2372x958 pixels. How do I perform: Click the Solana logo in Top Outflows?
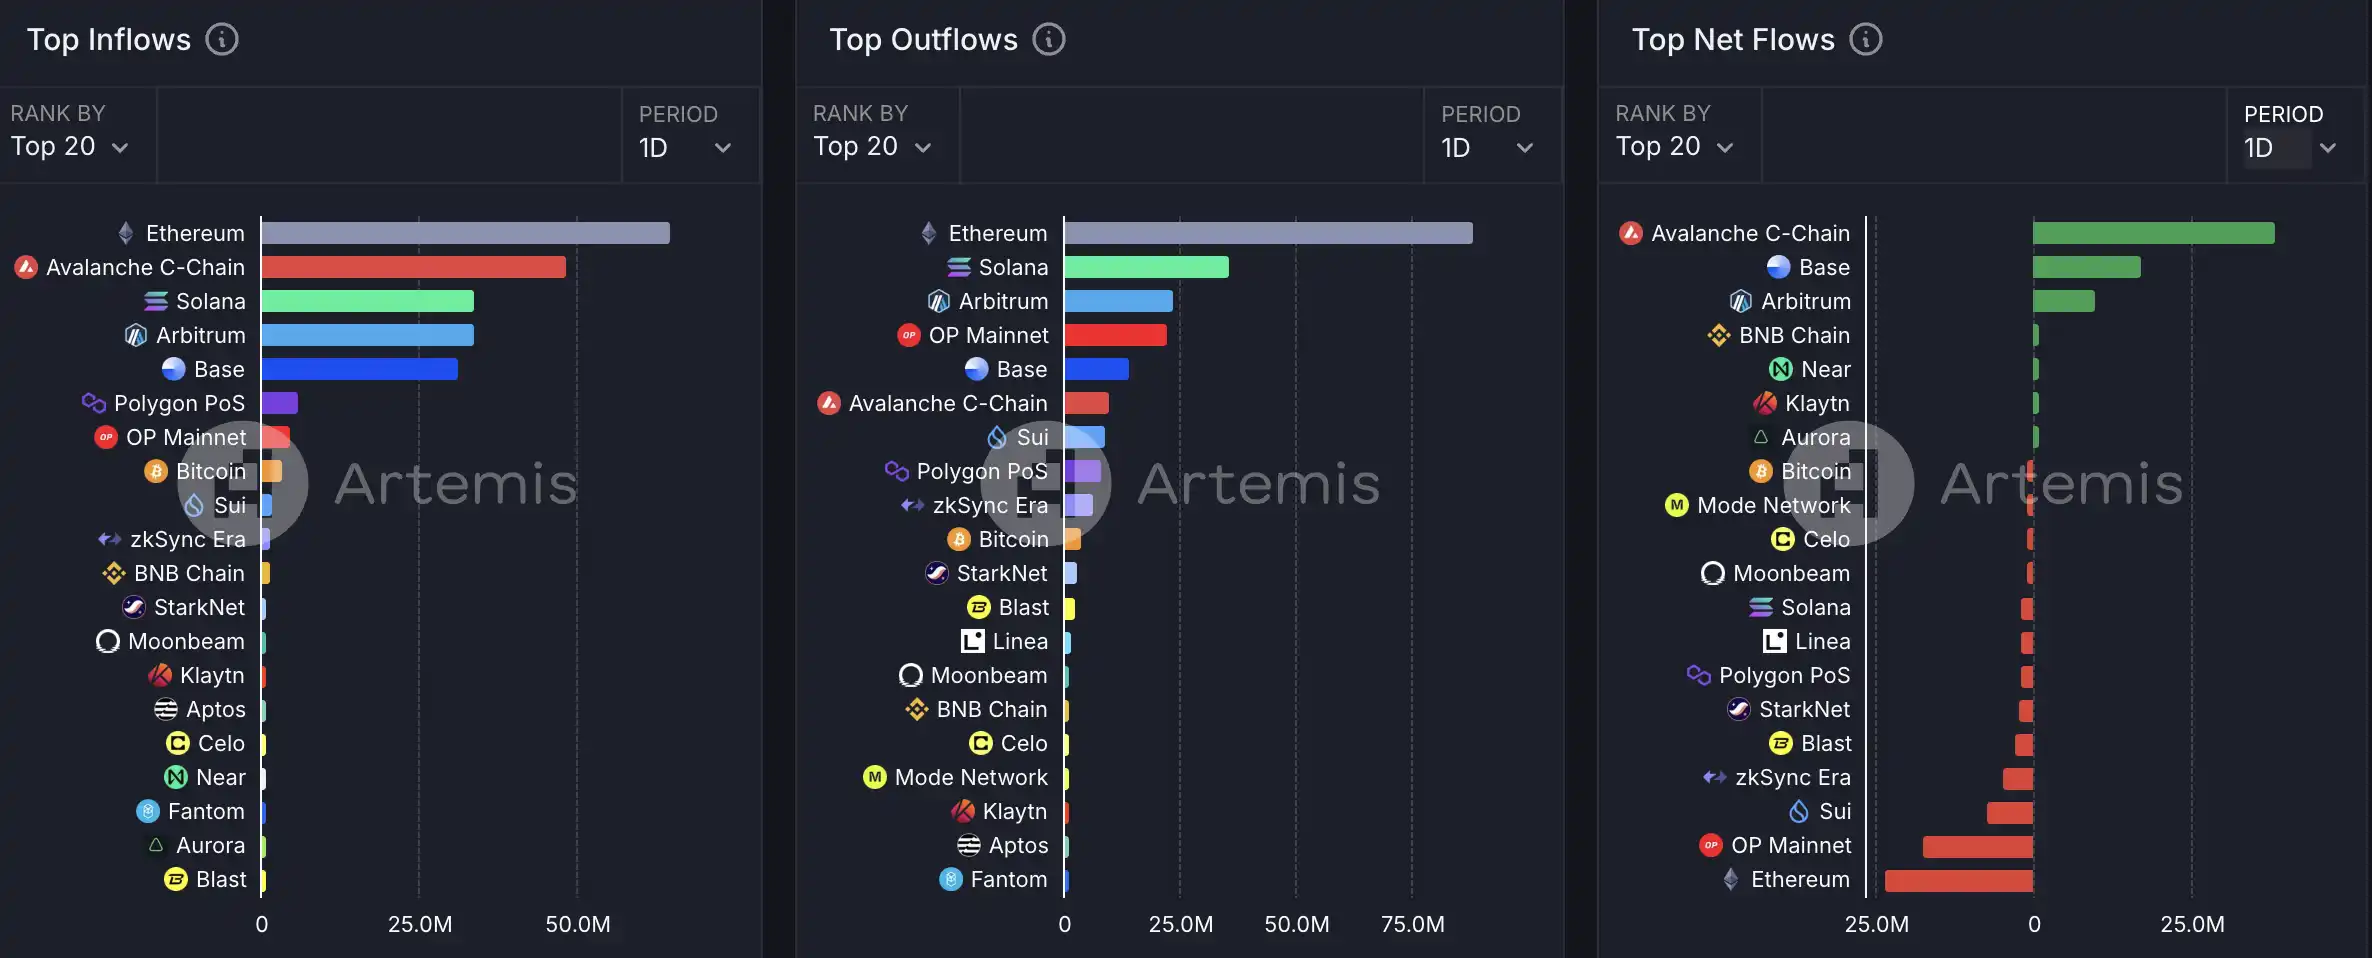[x=959, y=268]
